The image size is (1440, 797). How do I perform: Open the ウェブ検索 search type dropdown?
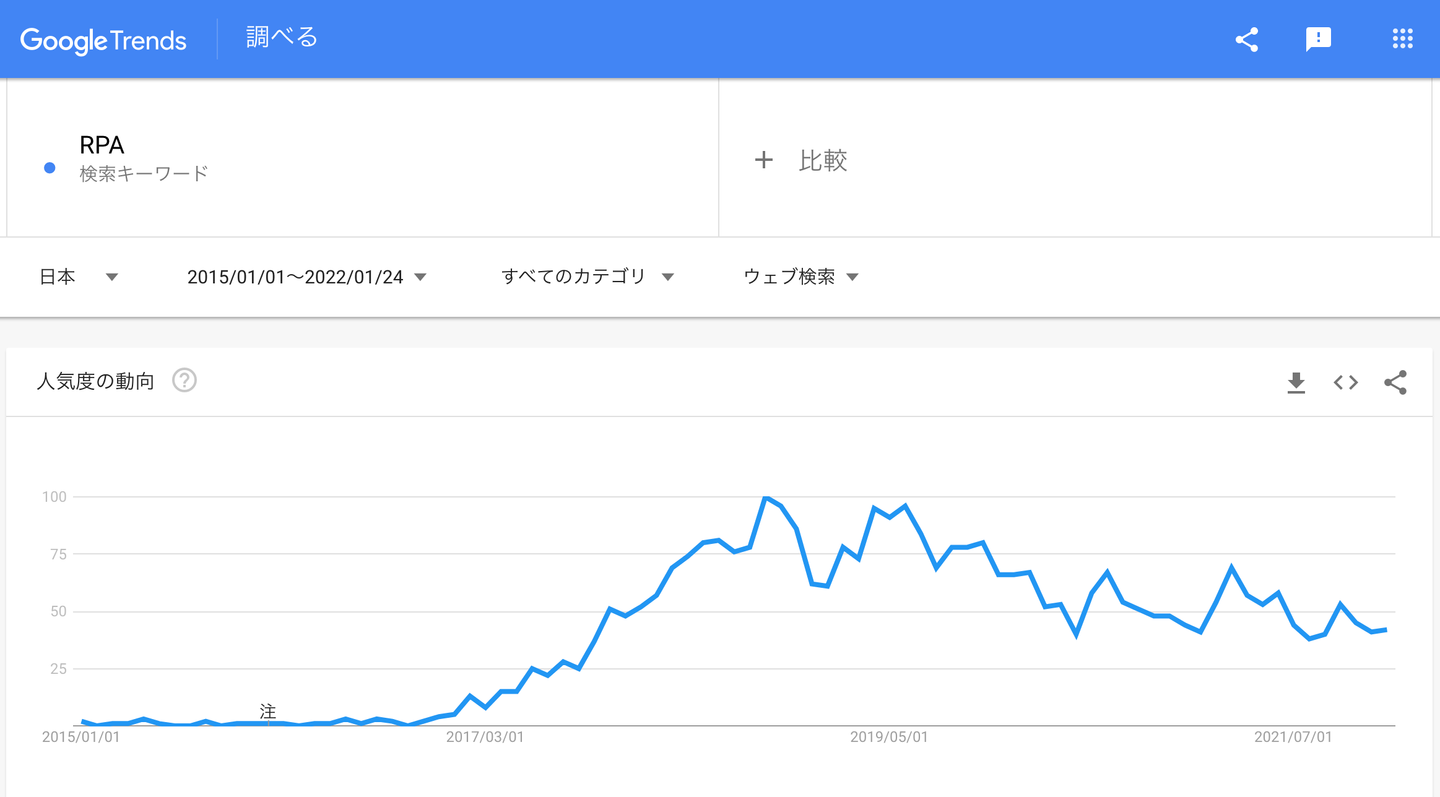point(801,277)
